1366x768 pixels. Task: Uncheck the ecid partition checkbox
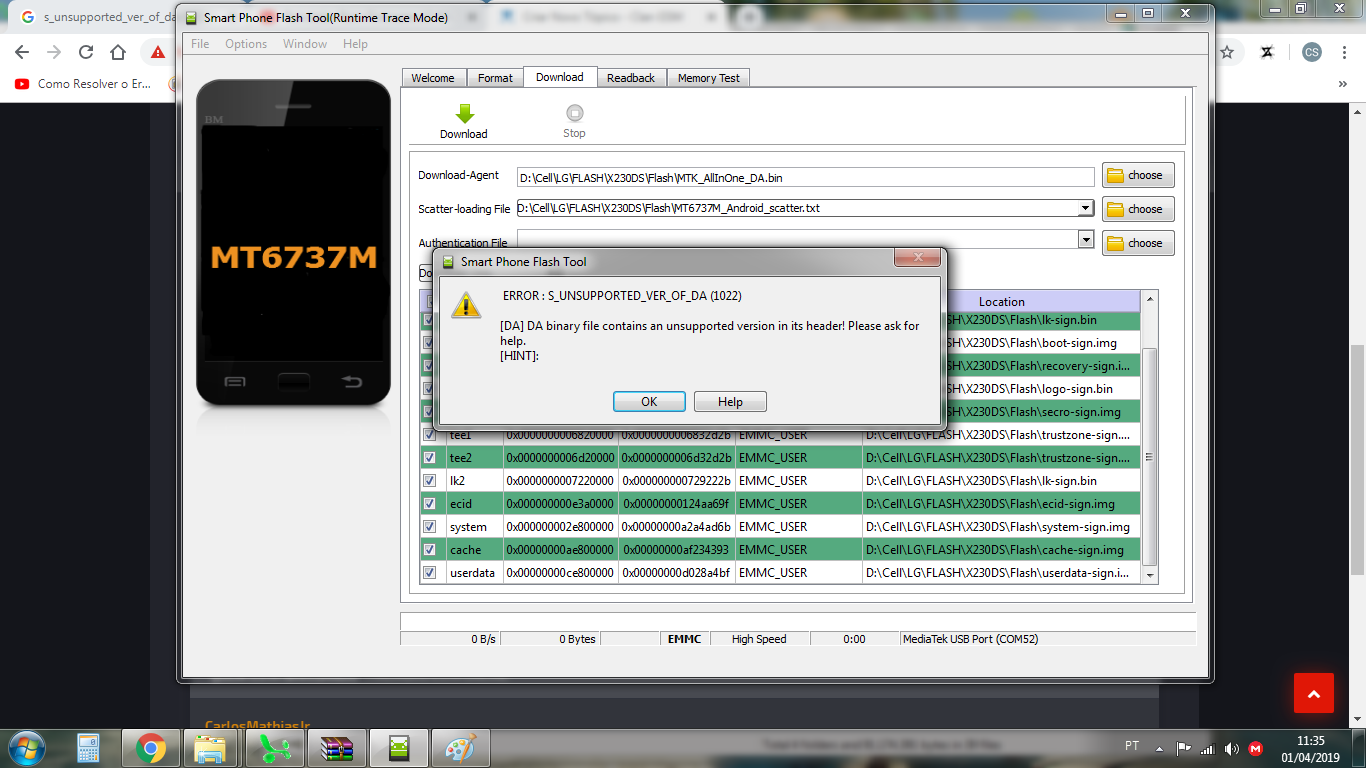click(429, 503)
